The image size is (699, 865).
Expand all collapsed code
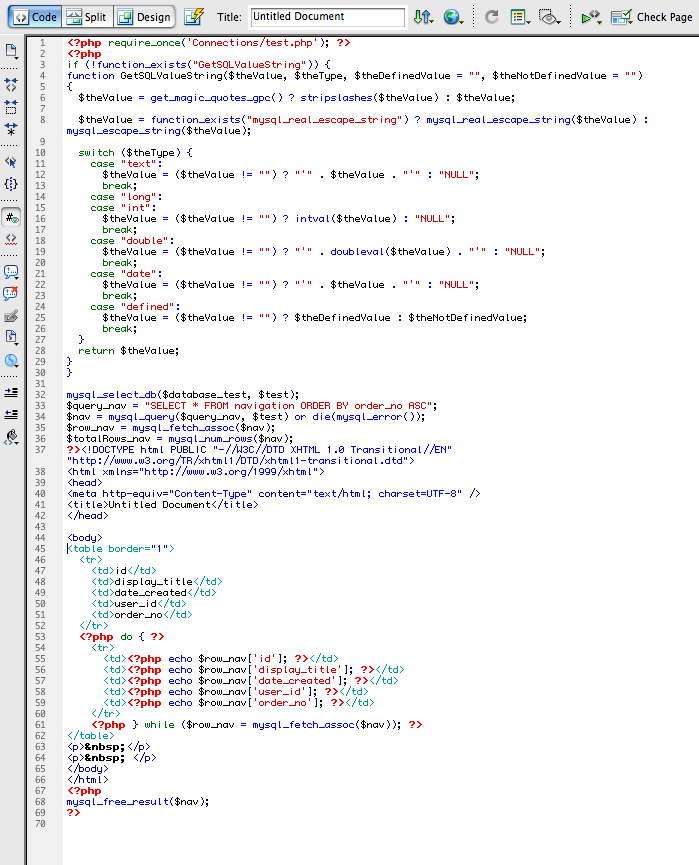point(11,129)
